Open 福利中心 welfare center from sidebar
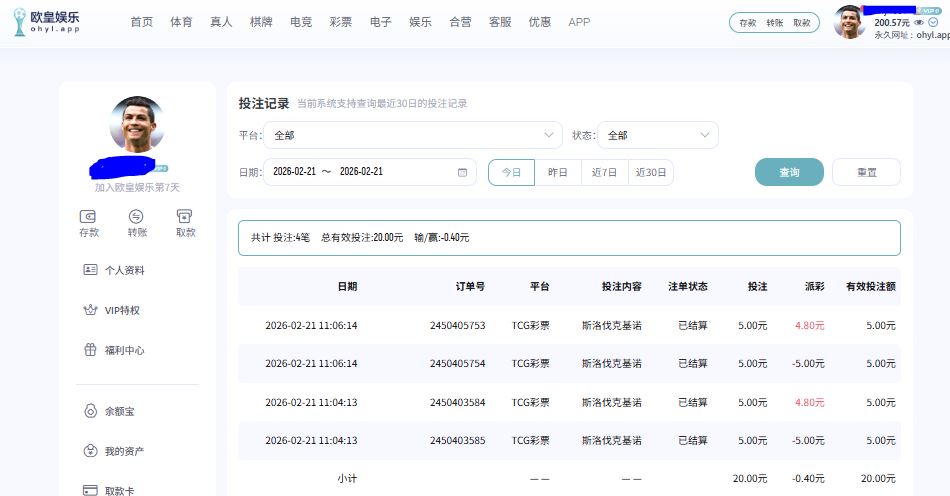 (x=124, y=351)
